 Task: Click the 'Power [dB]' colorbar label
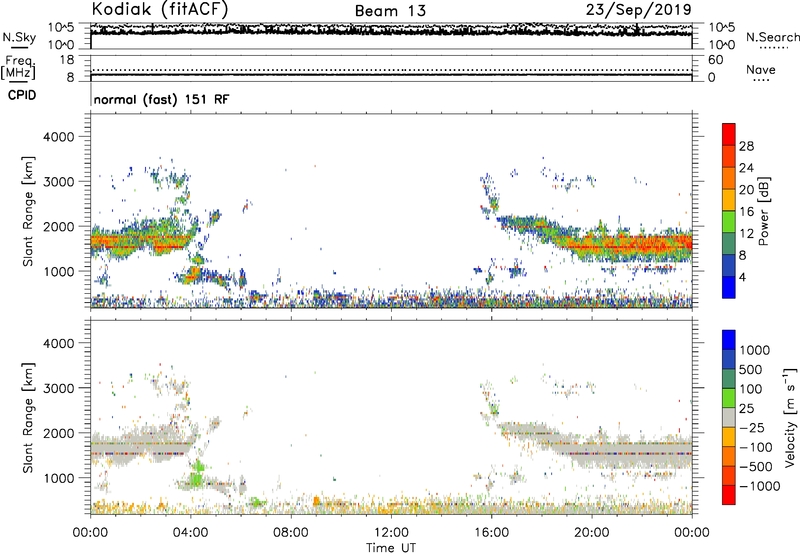(763, 211)
